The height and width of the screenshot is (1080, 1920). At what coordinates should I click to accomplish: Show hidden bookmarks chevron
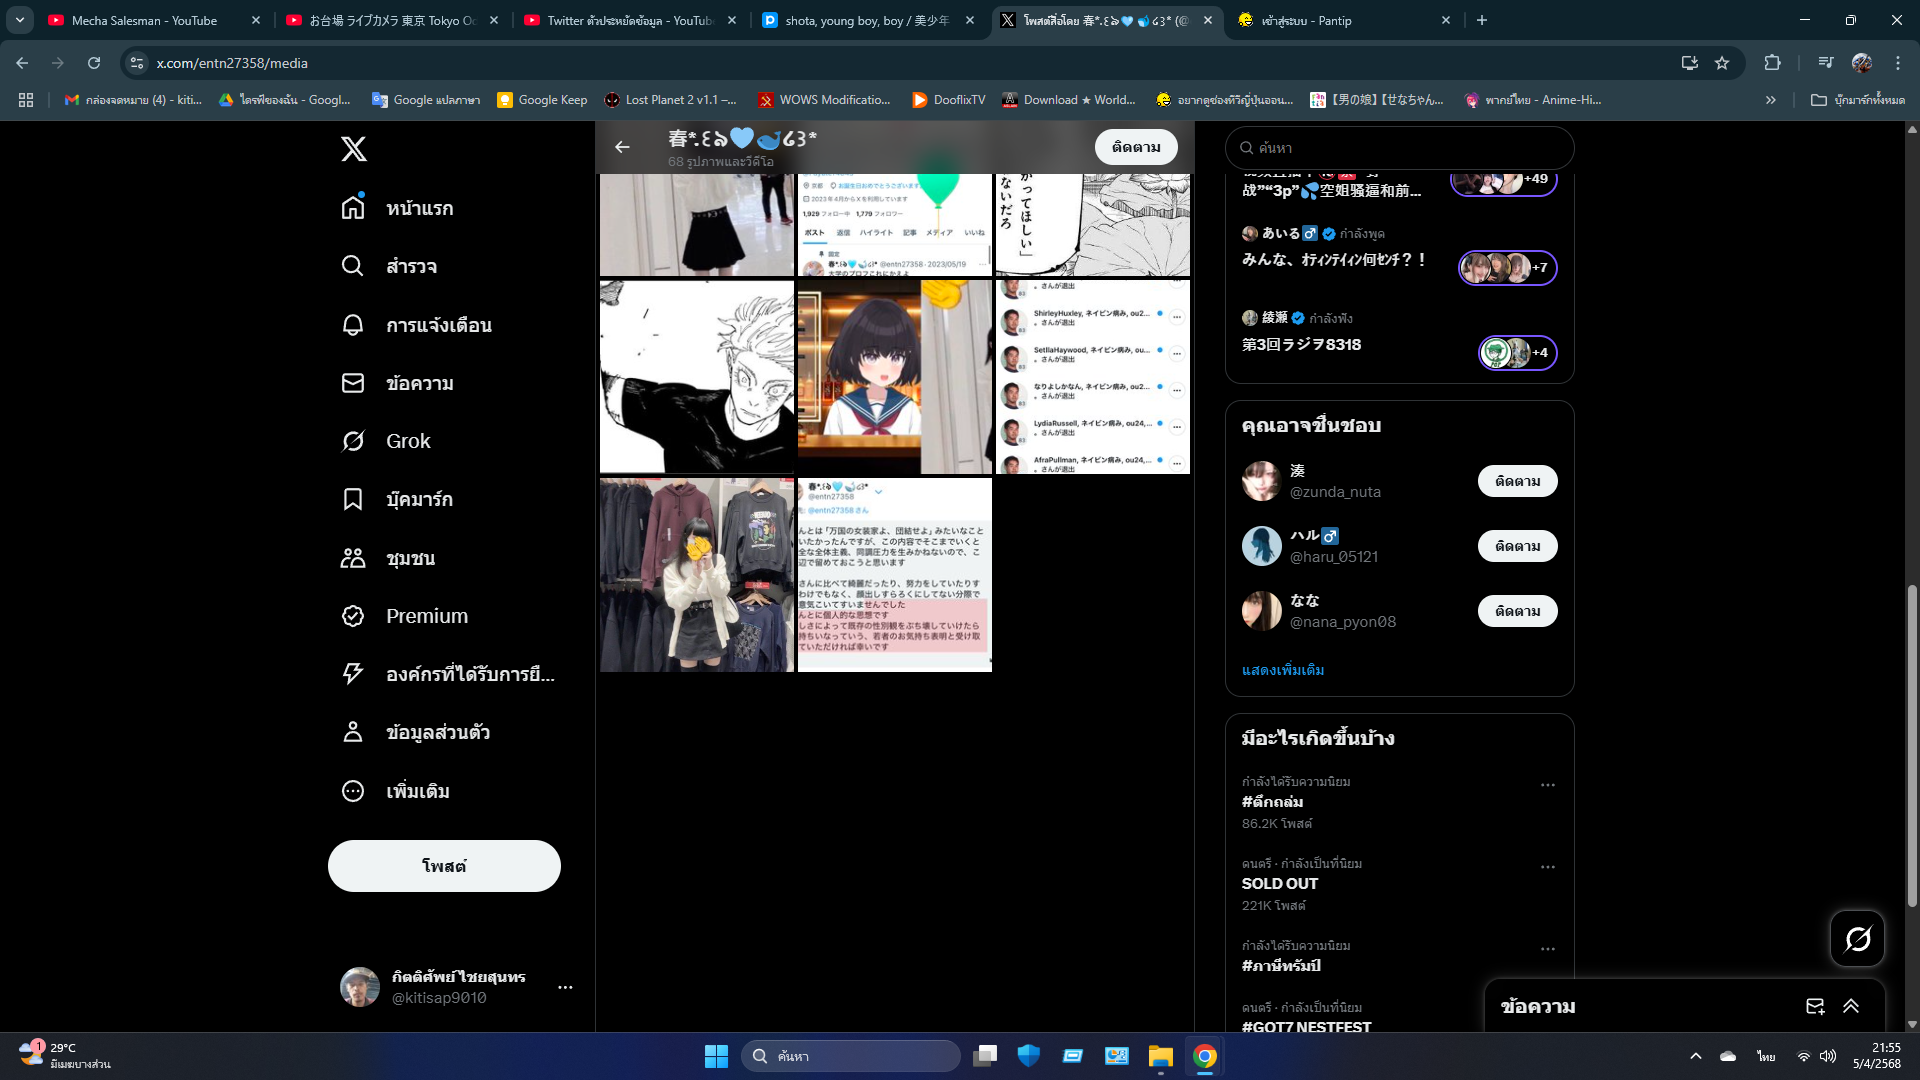pyautogui.click(x=1771, y=100)
